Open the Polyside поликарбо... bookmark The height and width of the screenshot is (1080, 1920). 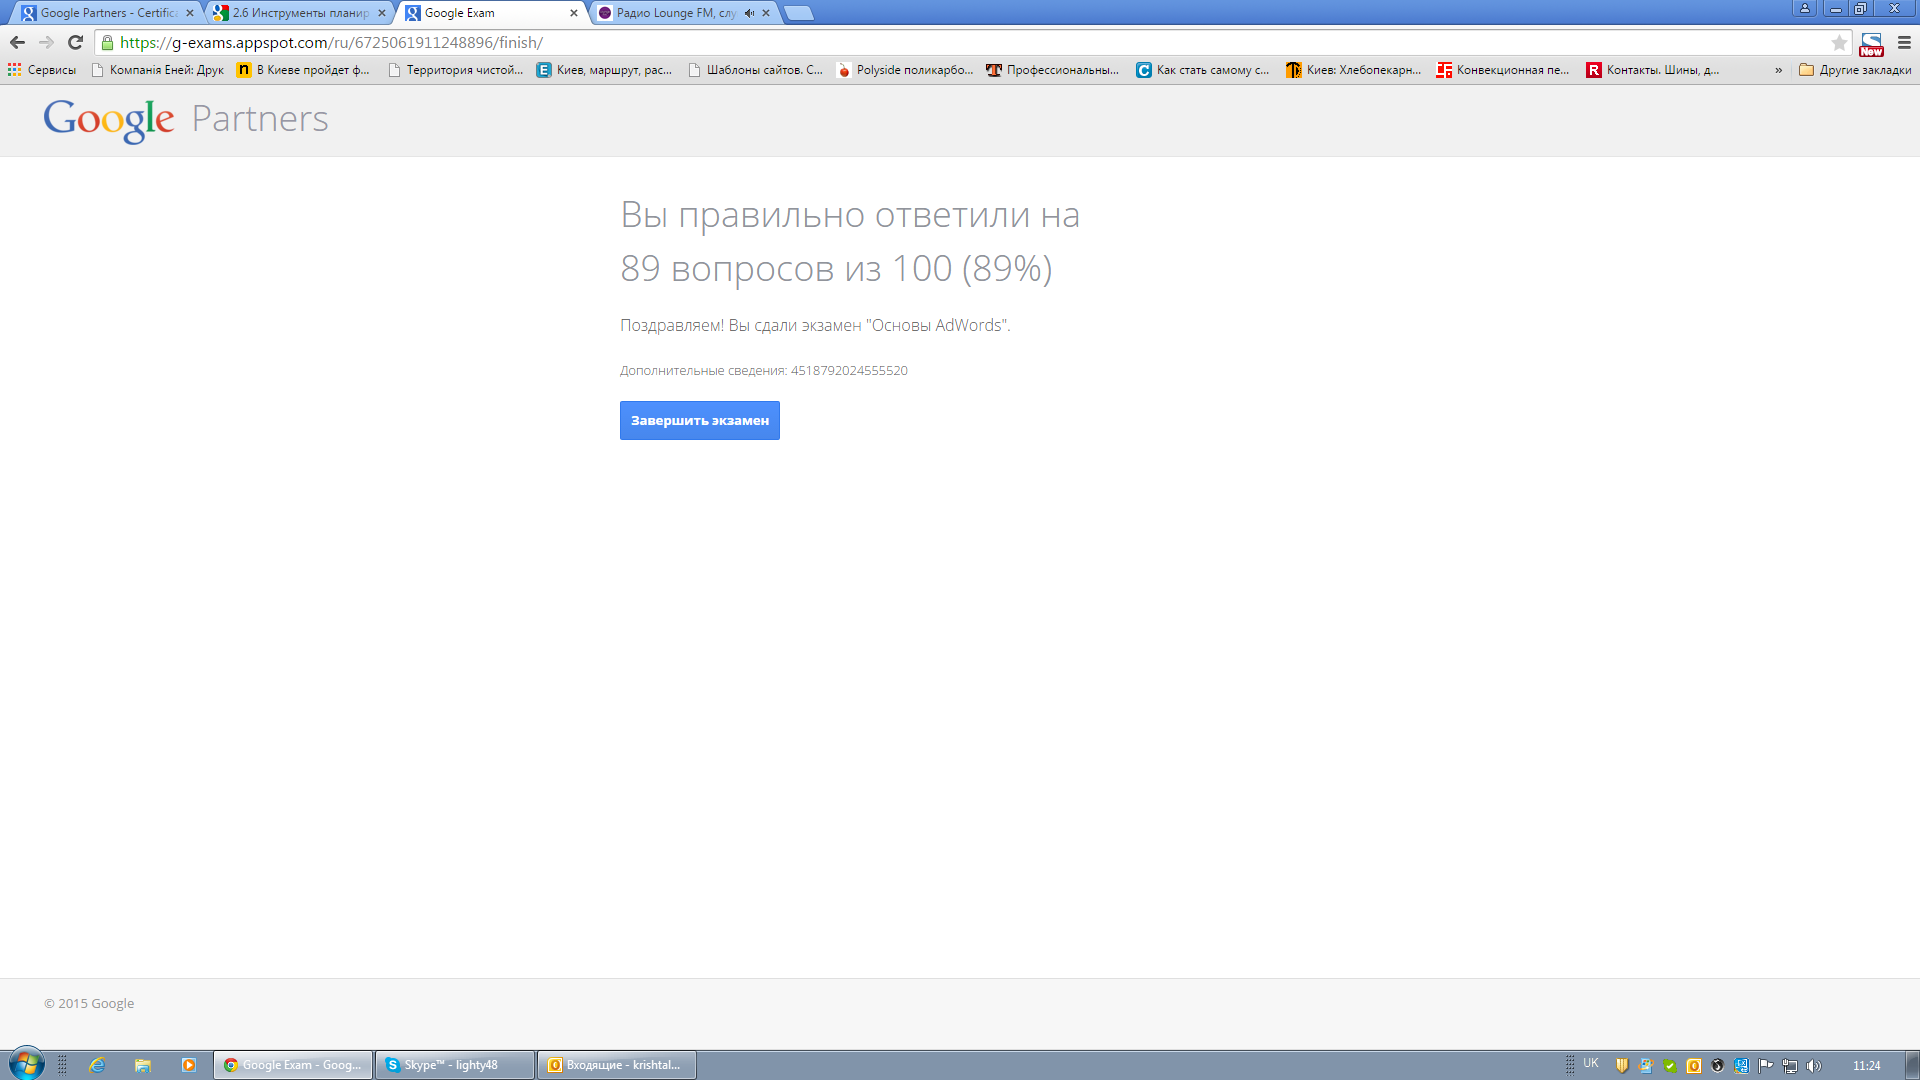pyautogui.click(x=905, y=70)
